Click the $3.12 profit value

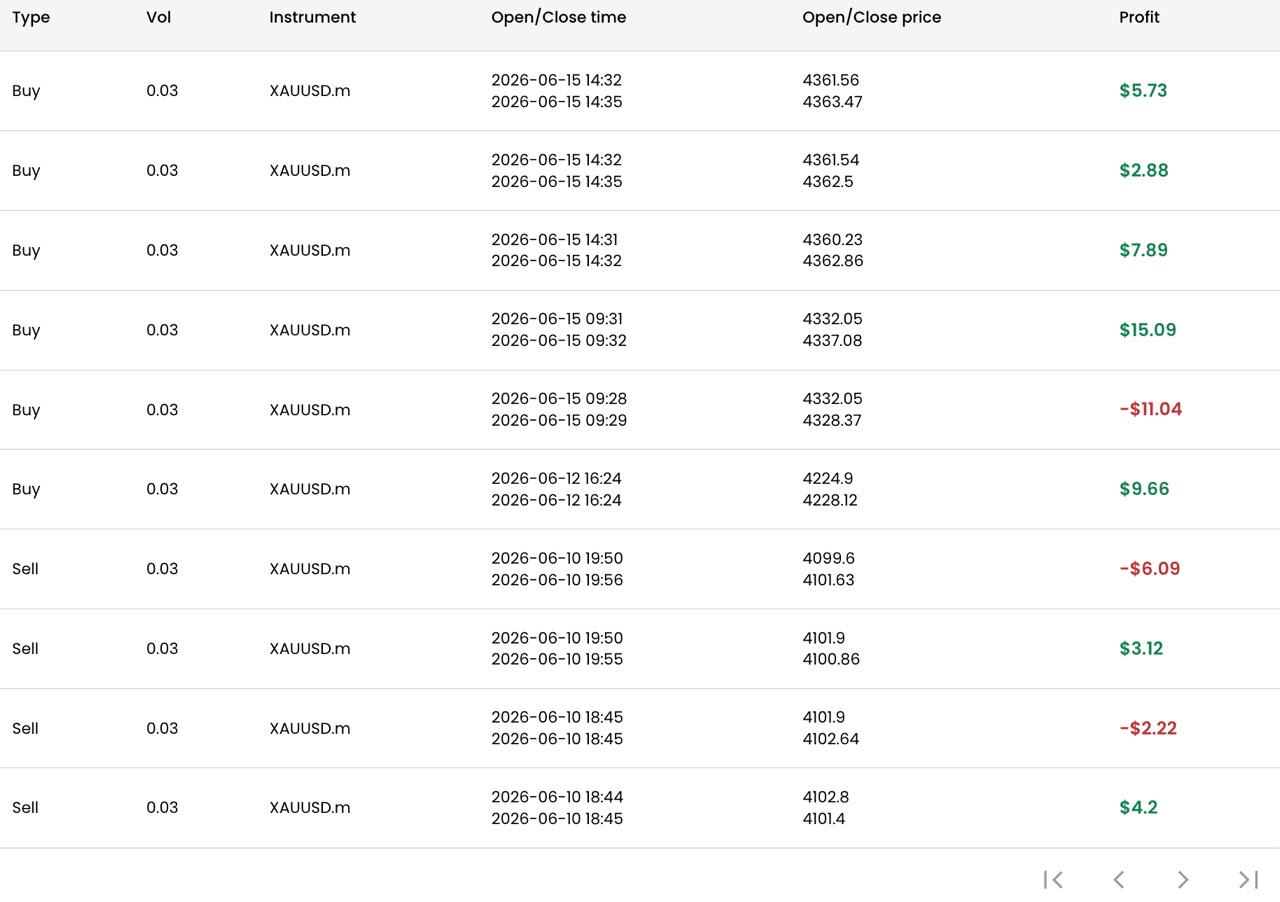1141,648
